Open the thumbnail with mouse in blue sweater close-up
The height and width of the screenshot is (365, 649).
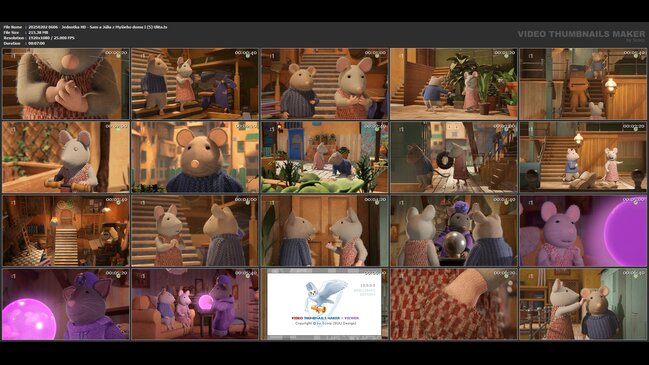(195, 157)
